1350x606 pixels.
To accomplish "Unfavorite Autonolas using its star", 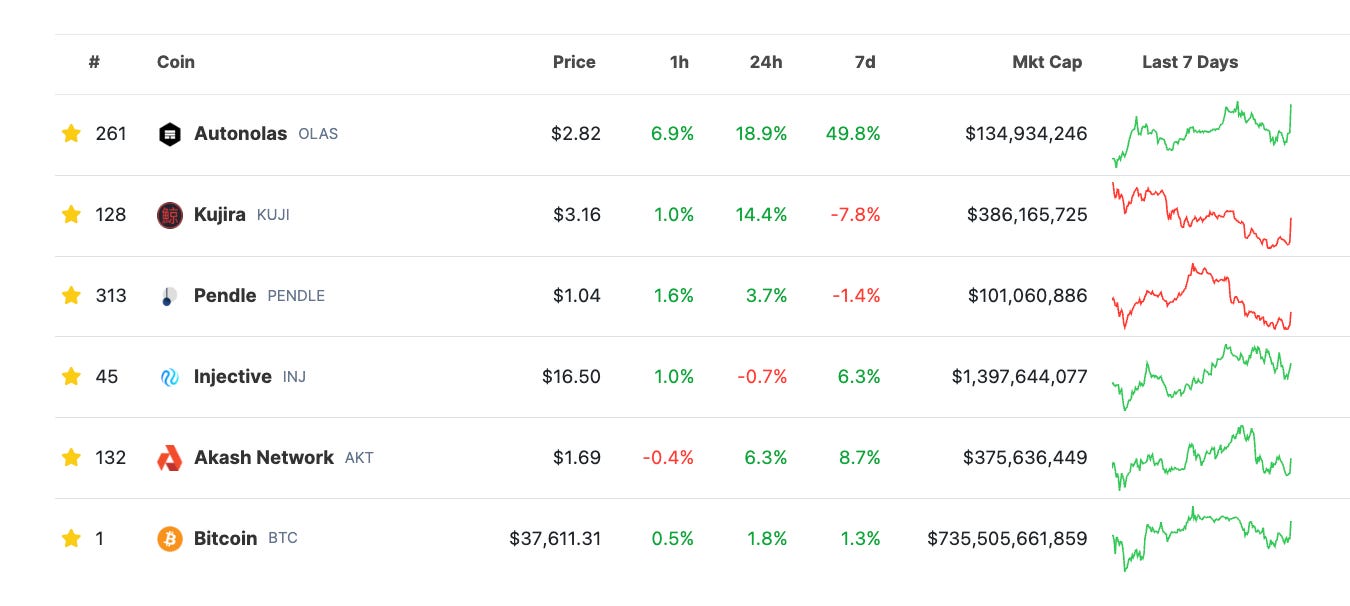I will tap(70, 133).
